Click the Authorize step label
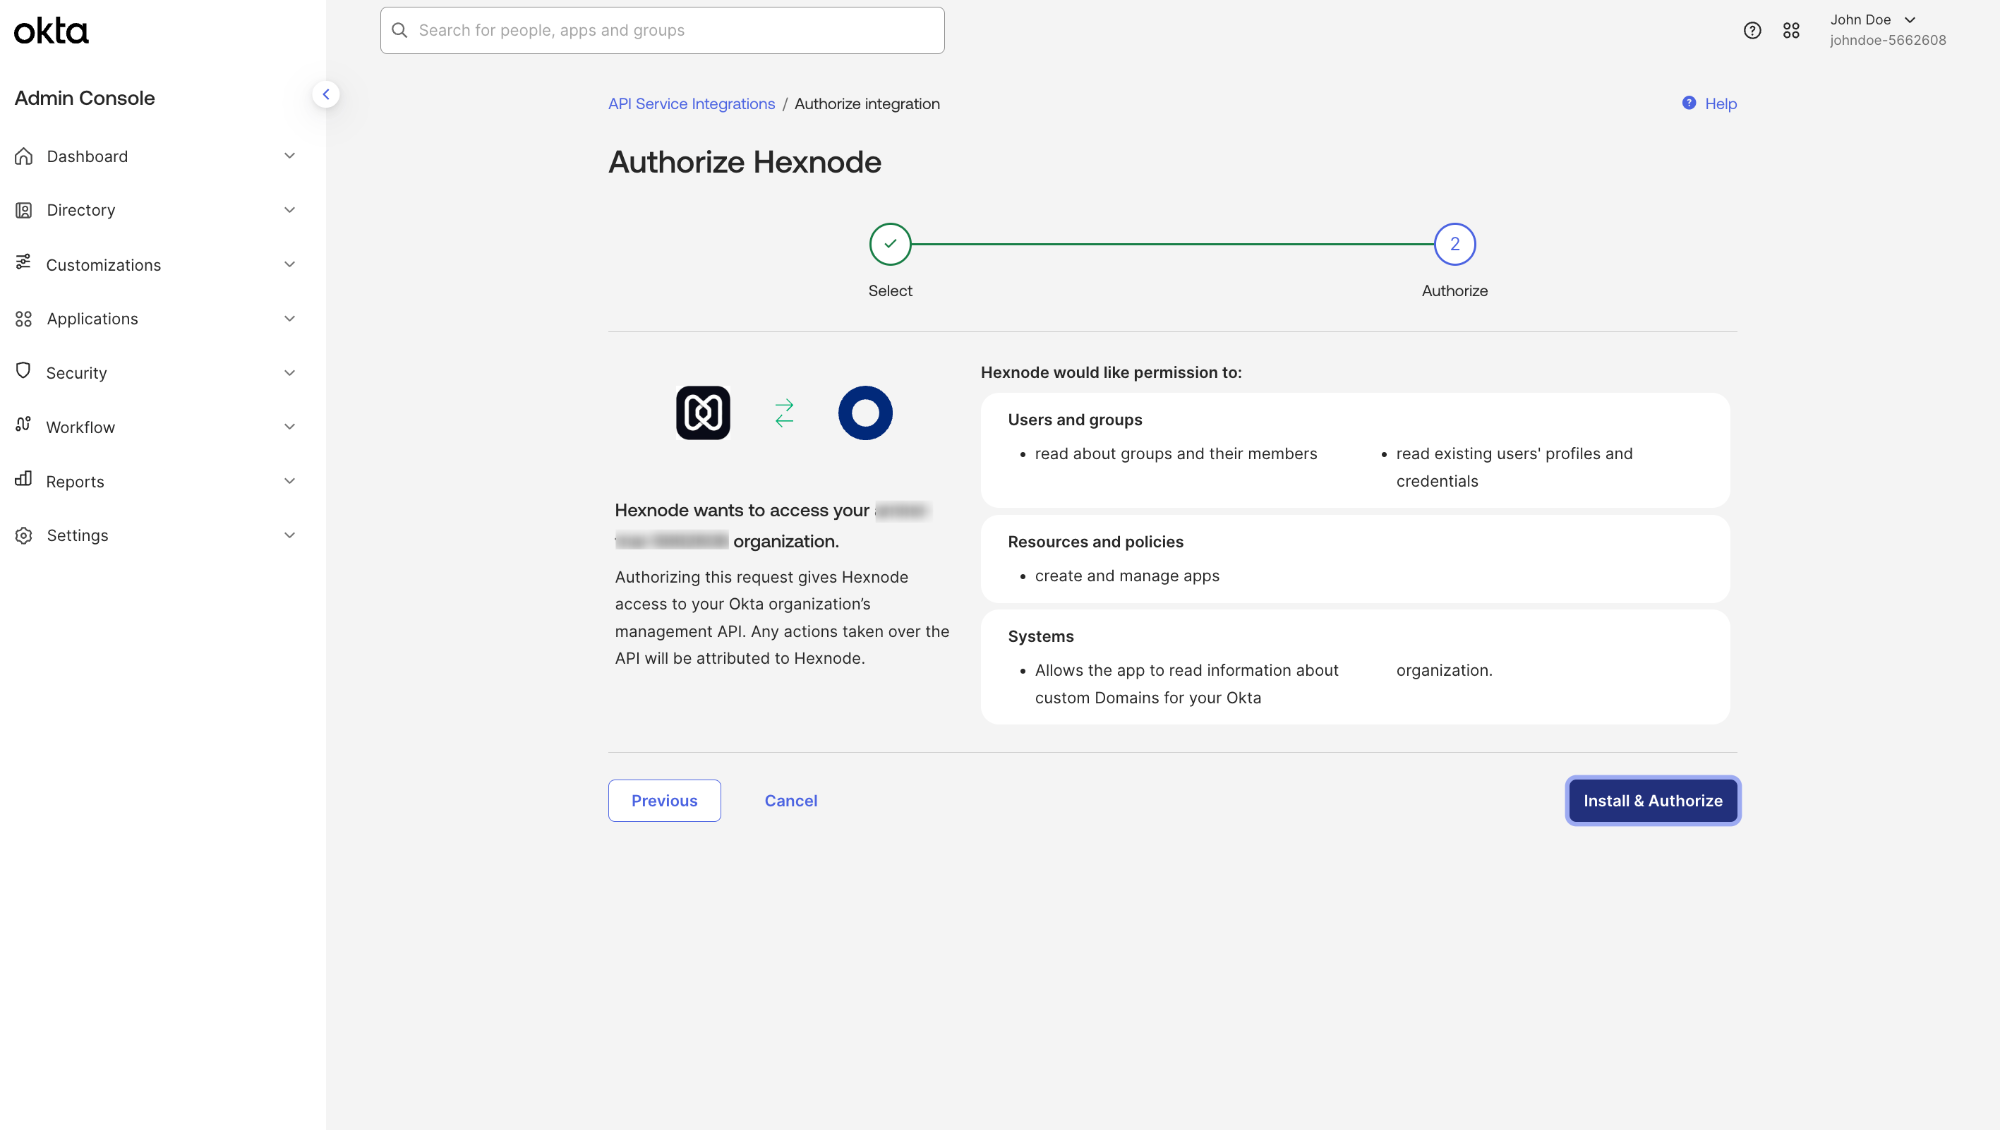2000x1130 pixels. click(1455, 291)
